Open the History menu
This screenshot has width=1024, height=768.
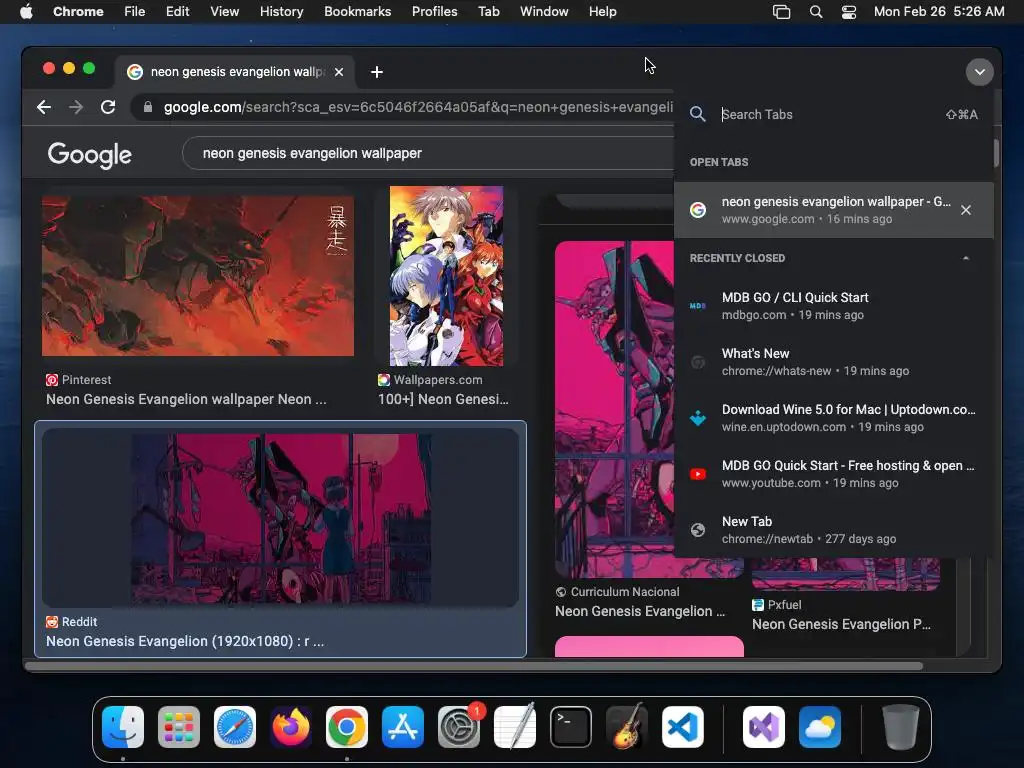pos(281,12)
